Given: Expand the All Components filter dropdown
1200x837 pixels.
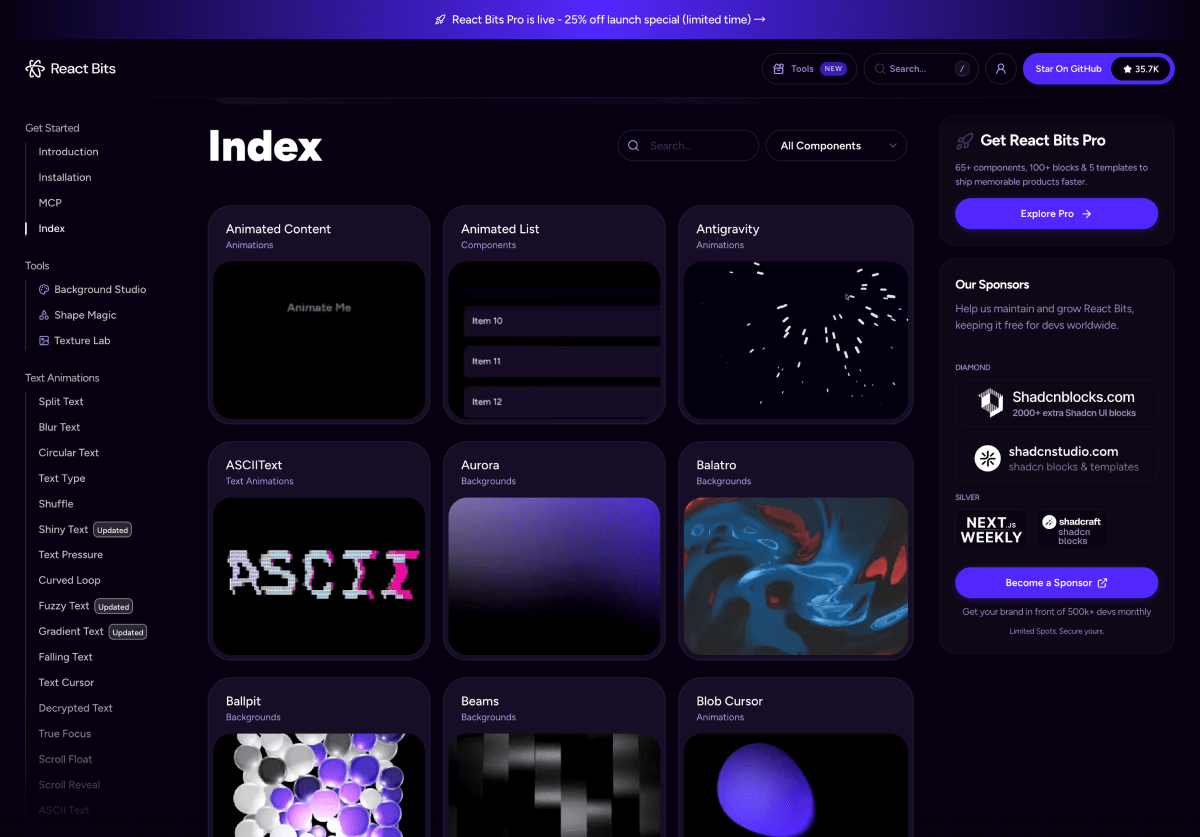Looking at the screenshot, I should tap(836, 146).
